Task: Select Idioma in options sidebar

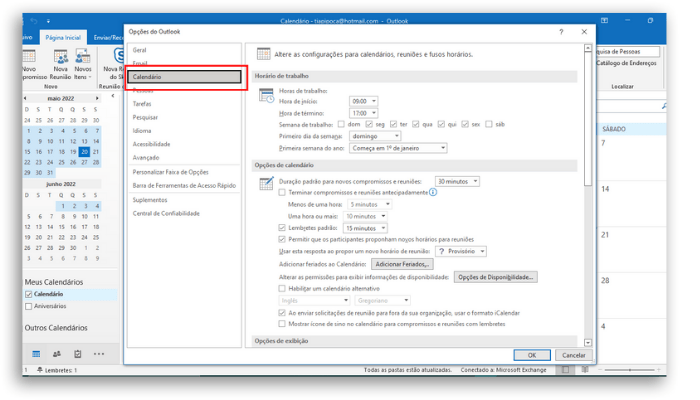Action: (x=142, y=131)
